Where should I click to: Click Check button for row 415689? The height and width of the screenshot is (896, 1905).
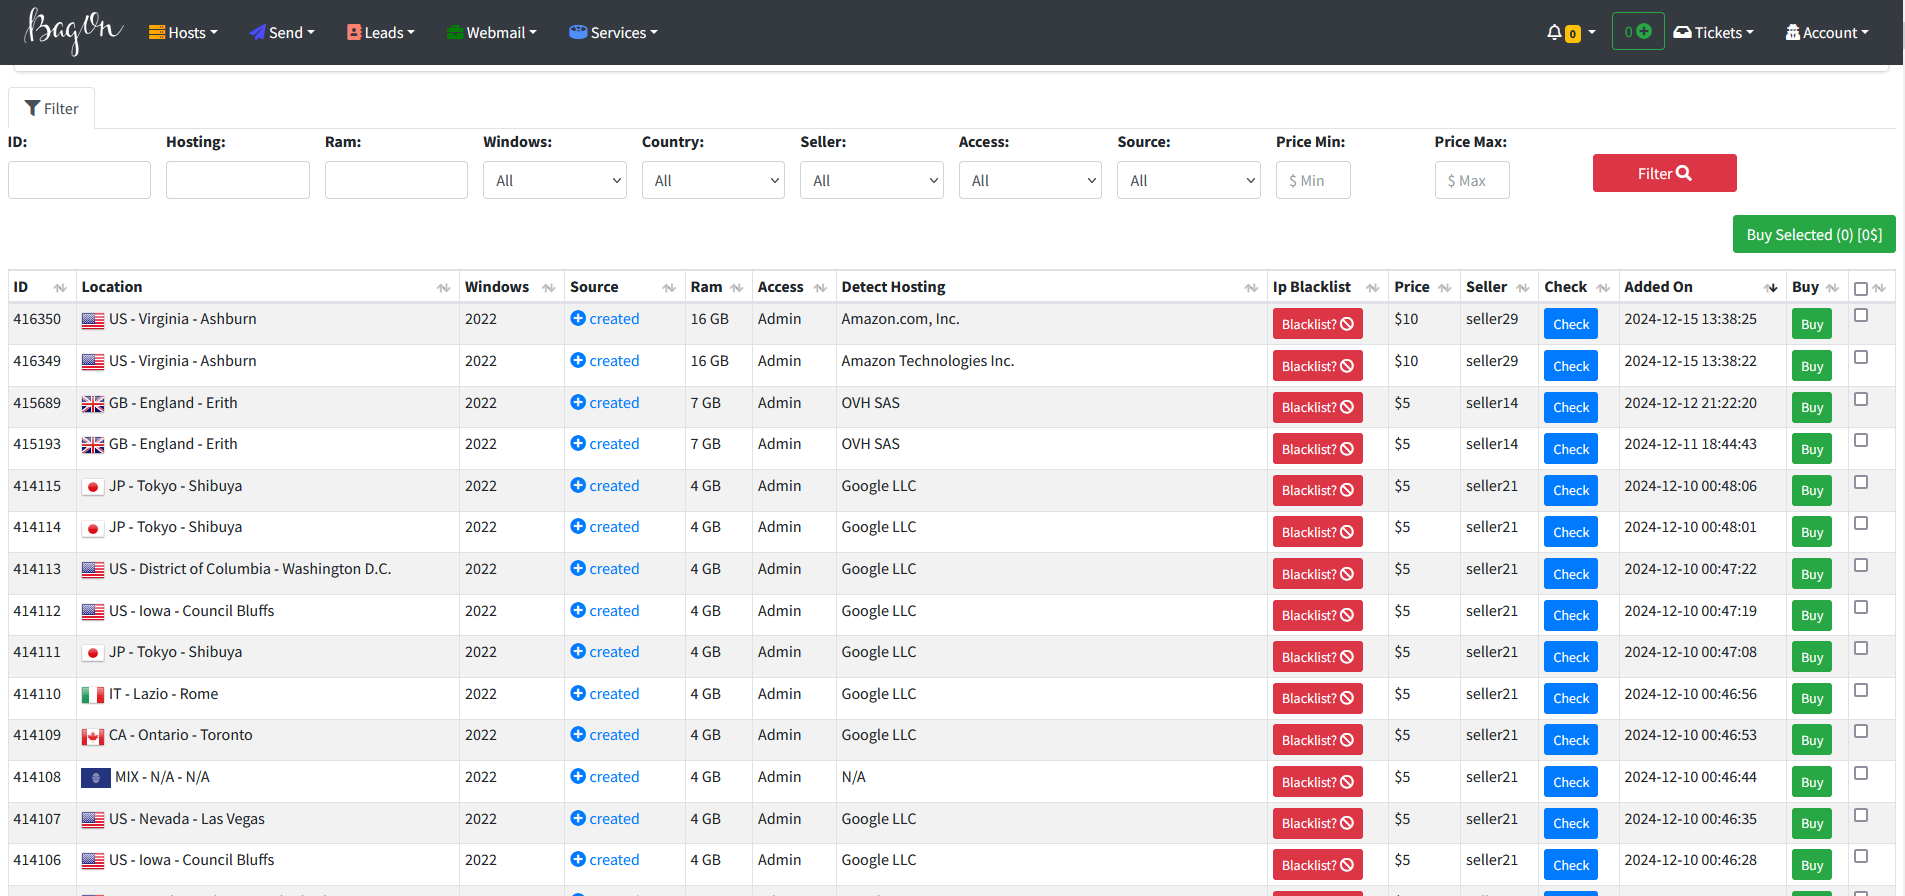pyautogui.click(x=1570, y=407)
